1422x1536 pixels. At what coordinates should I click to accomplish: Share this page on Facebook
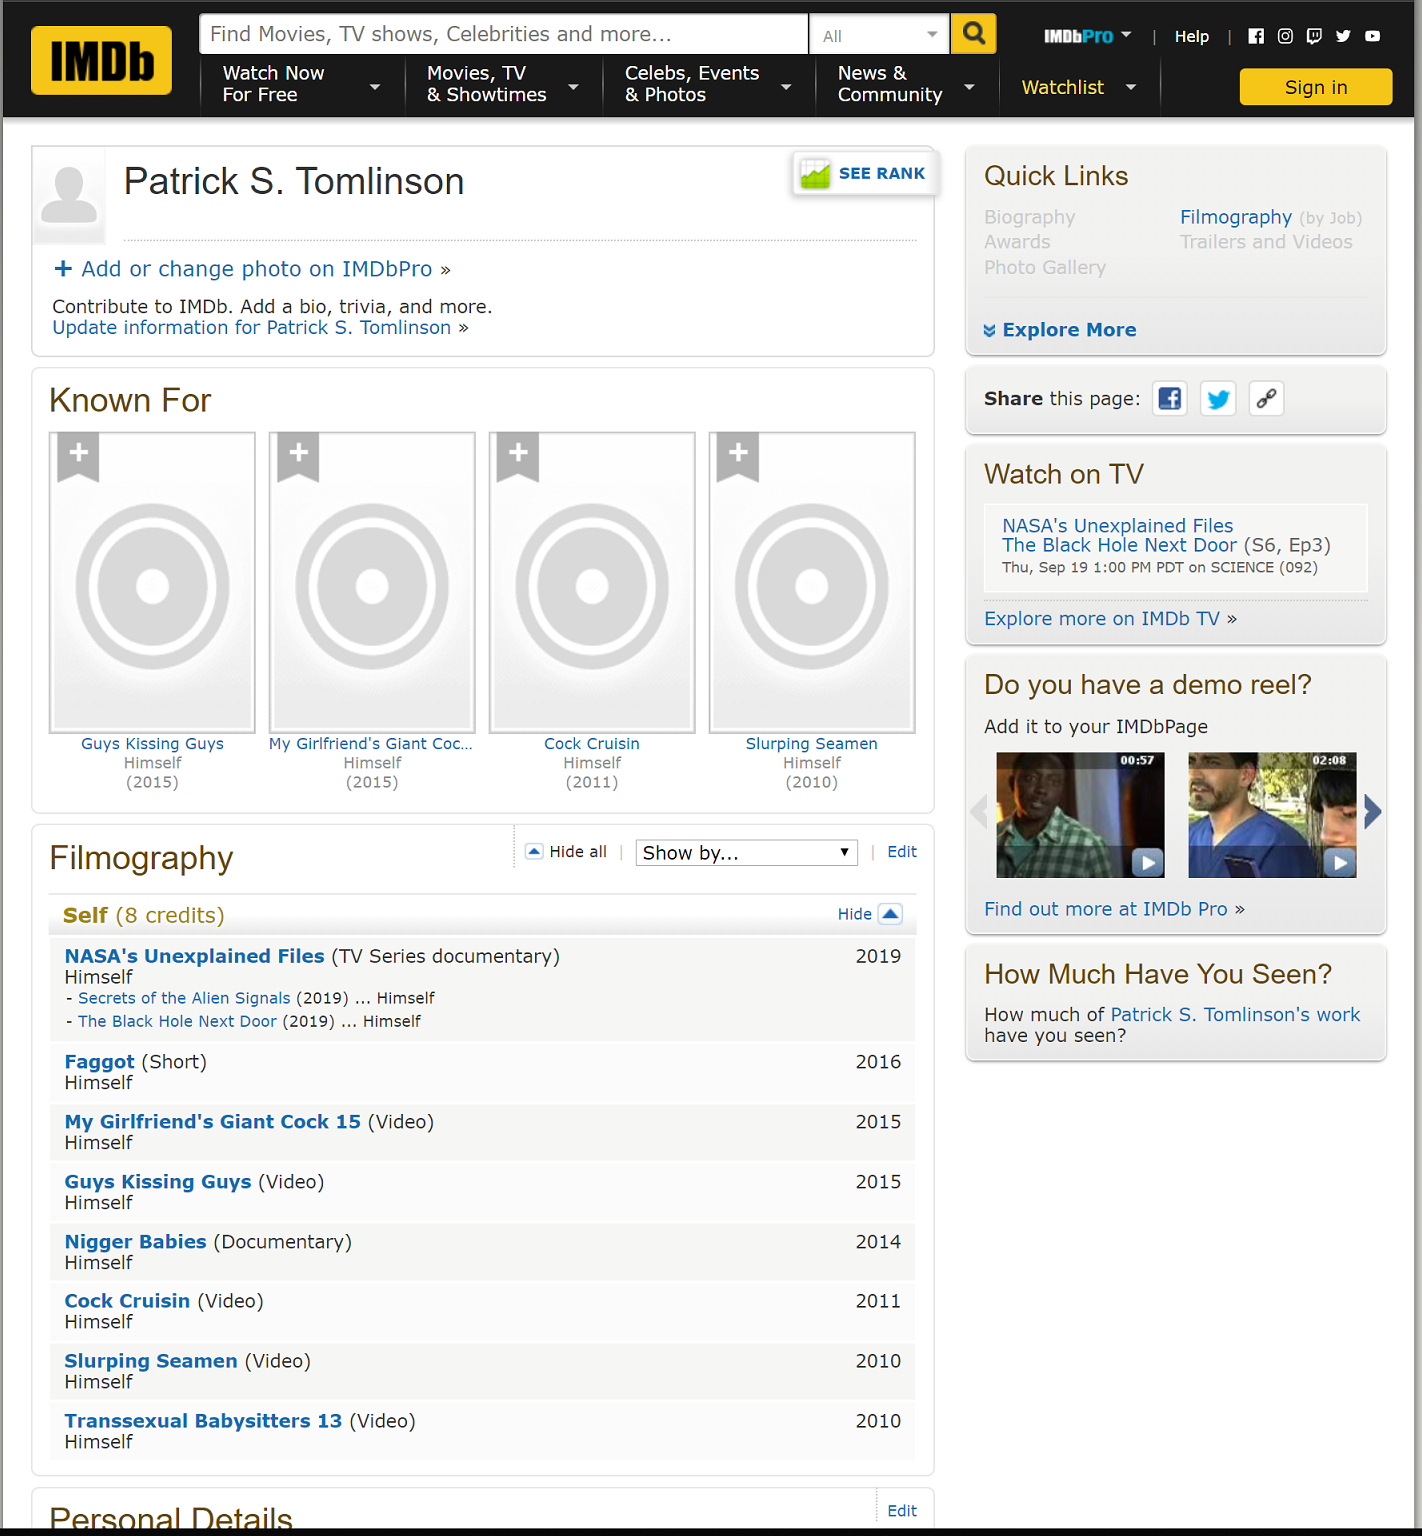click(x=1170, y=398)
